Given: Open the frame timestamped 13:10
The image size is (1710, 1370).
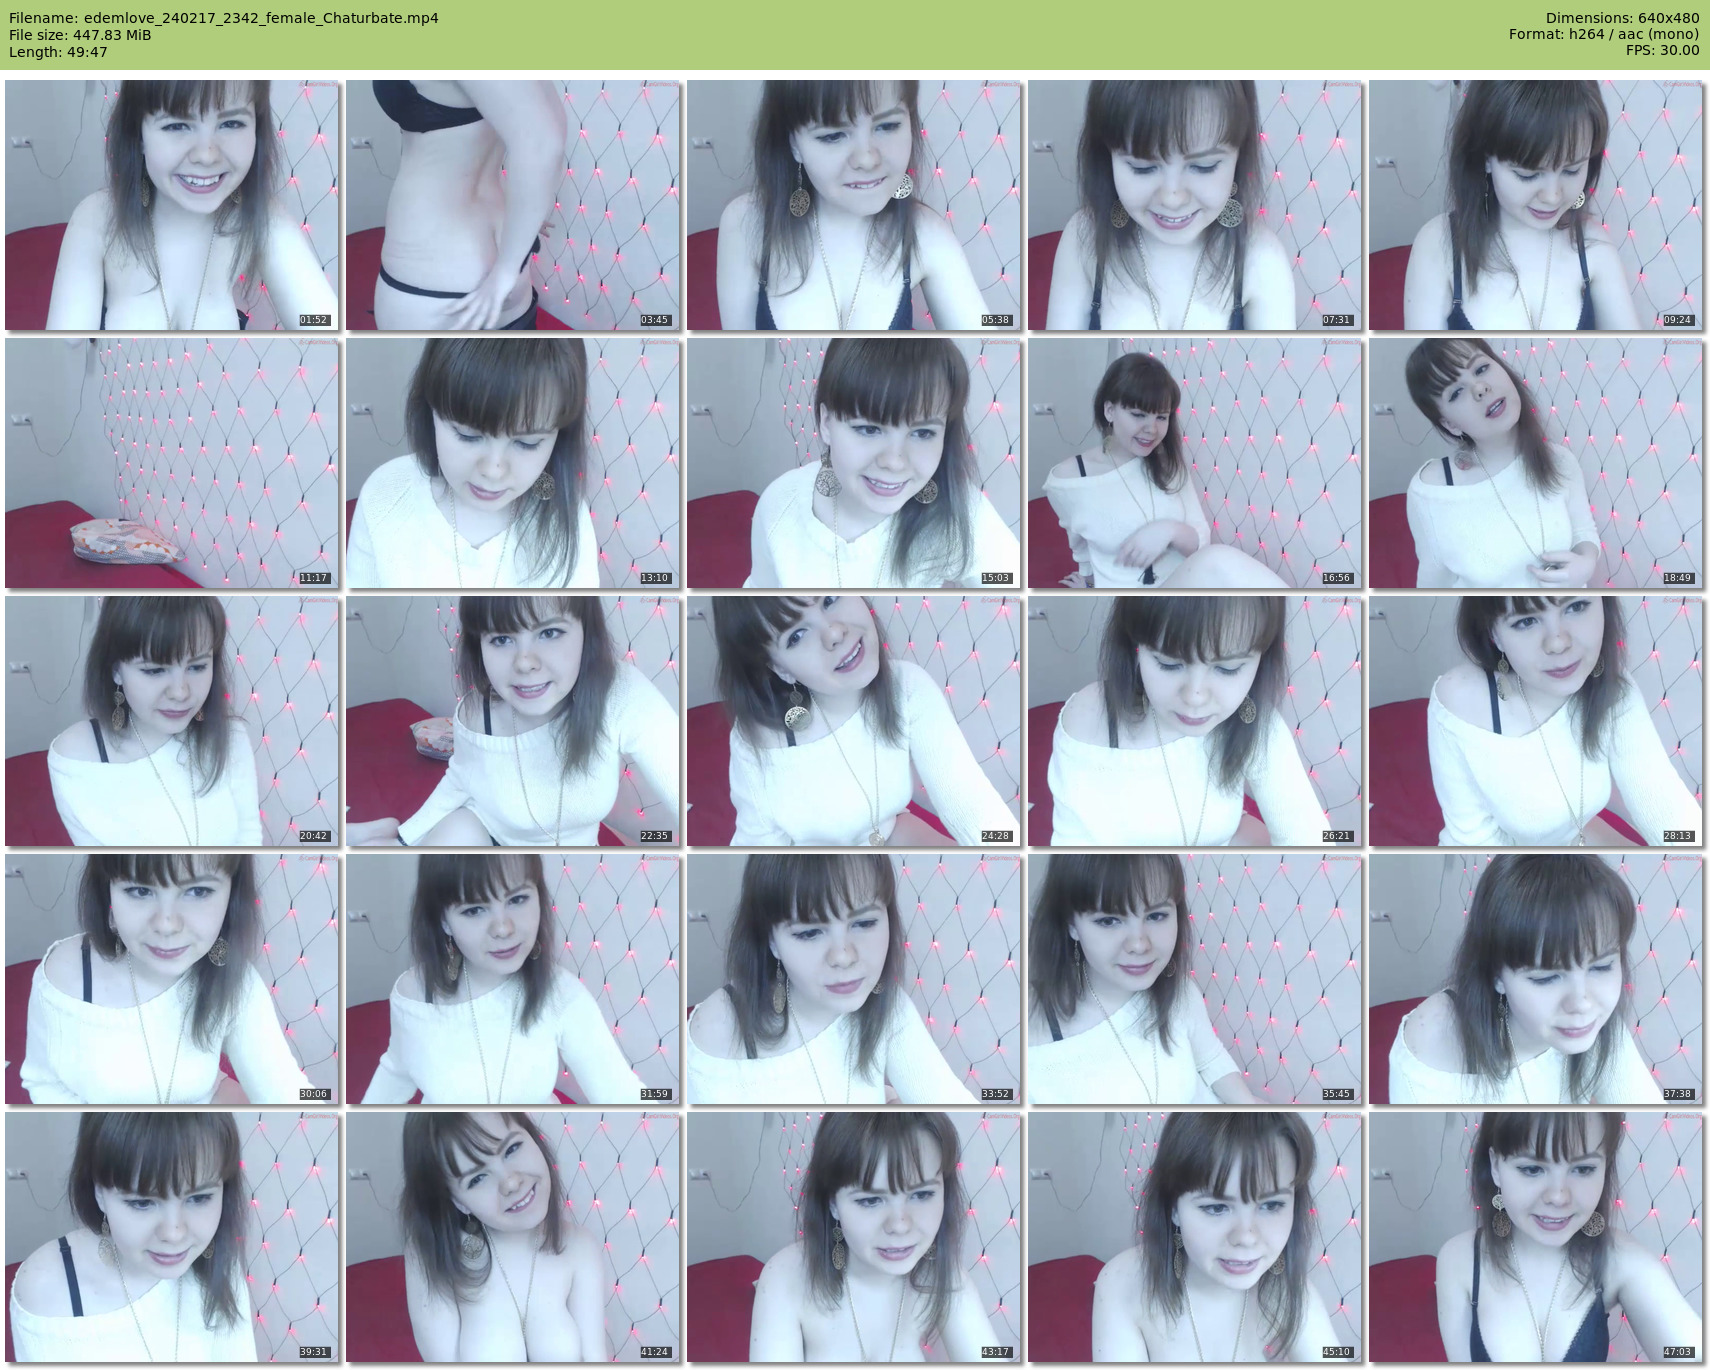Looking at the screenshot, I should click(x=513, y=463).
